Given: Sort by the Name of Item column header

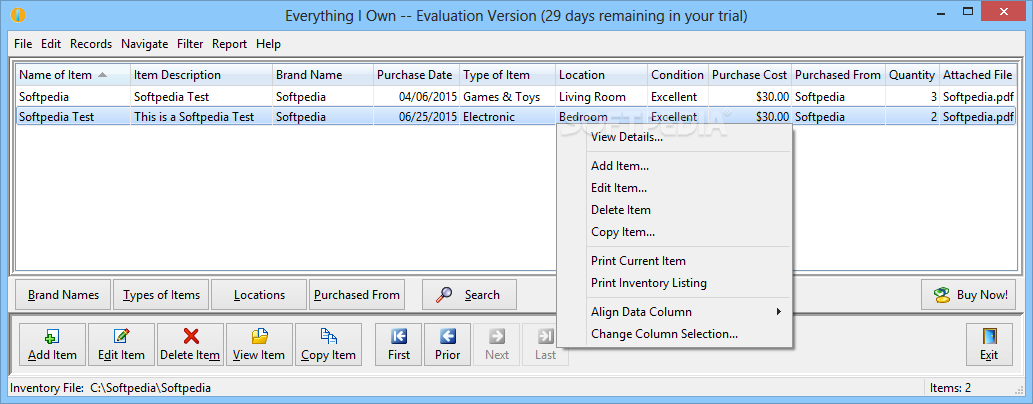Looking at the screenshot, I should pos(73,74).
